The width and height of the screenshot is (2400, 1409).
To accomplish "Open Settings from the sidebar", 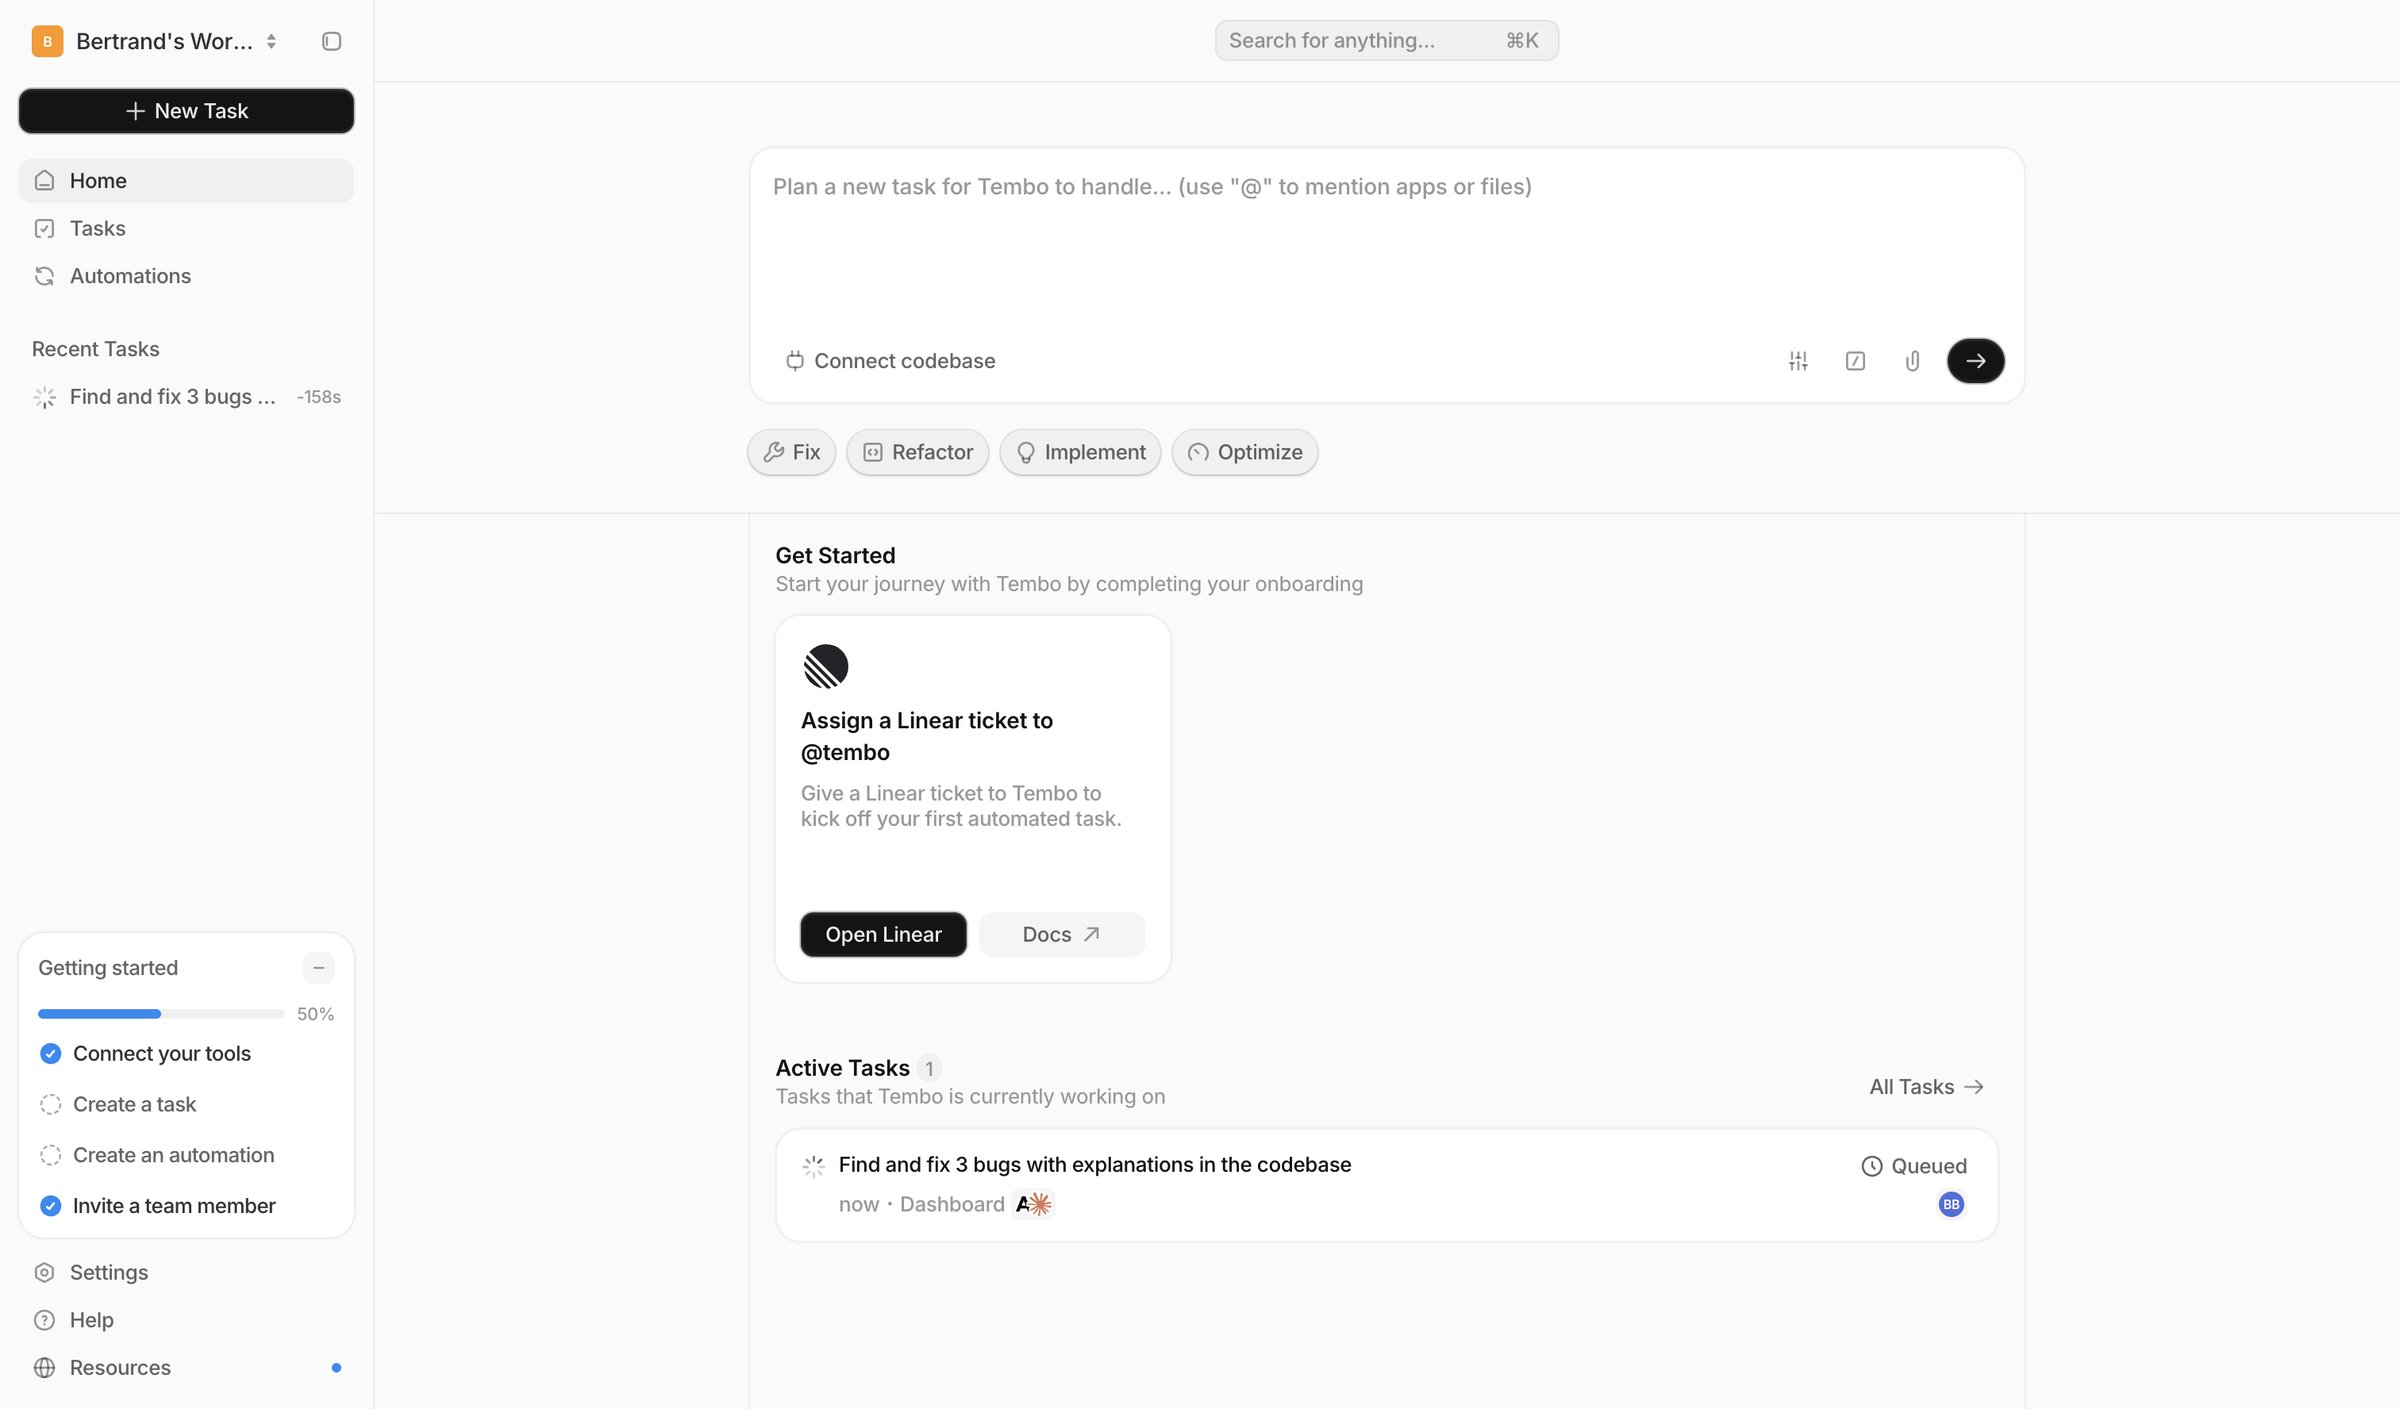I will pyautogui.click(x=186, y=1272).
